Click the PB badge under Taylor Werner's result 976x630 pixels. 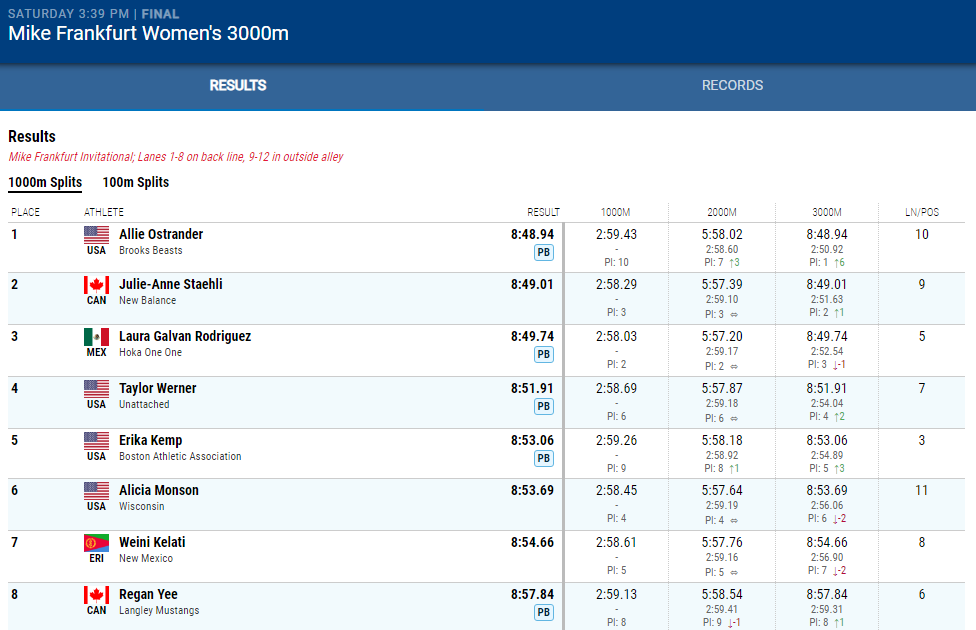click(544, 406)
